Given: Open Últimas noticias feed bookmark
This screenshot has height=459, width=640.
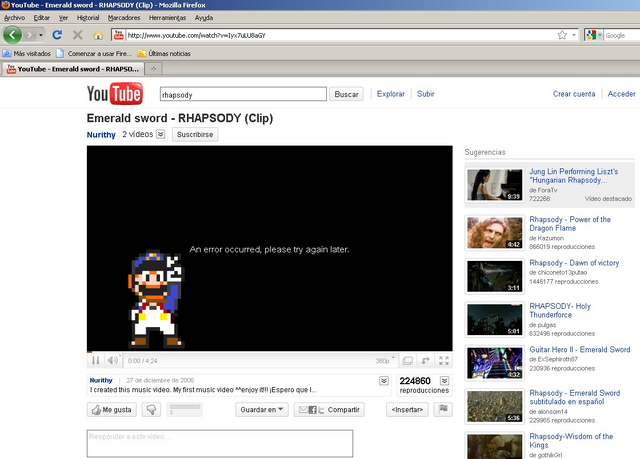Looking at the screenshot, I should (x=164, y=53).
